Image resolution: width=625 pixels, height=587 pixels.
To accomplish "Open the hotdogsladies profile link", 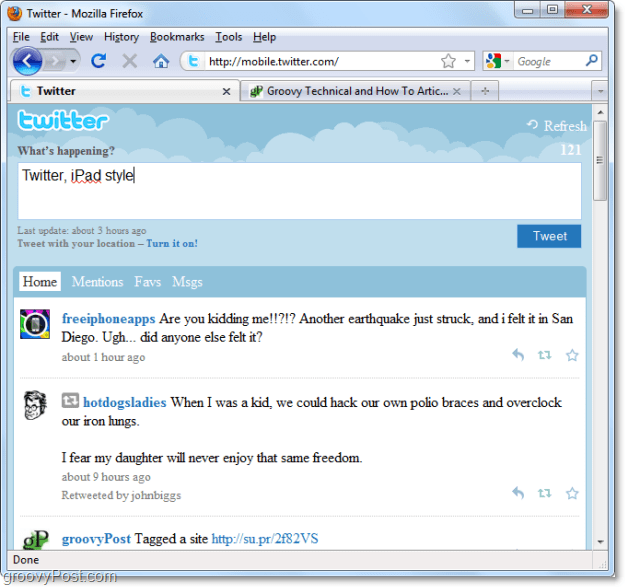I will coord(125,402).
